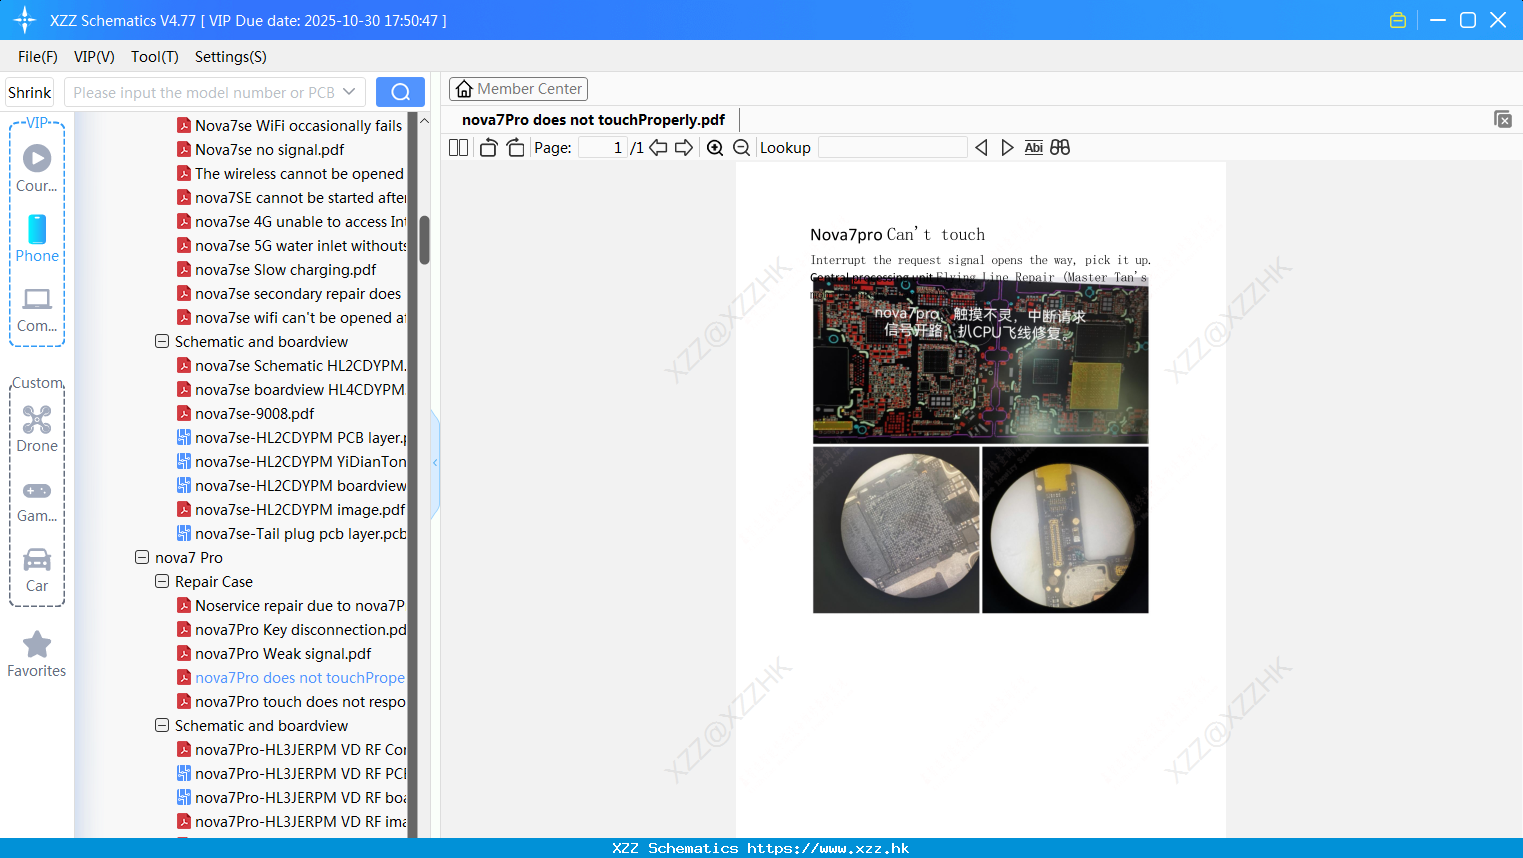
Task: Open nova7se boardview HL4CDYPM file
Action: (x=291, y=389)
